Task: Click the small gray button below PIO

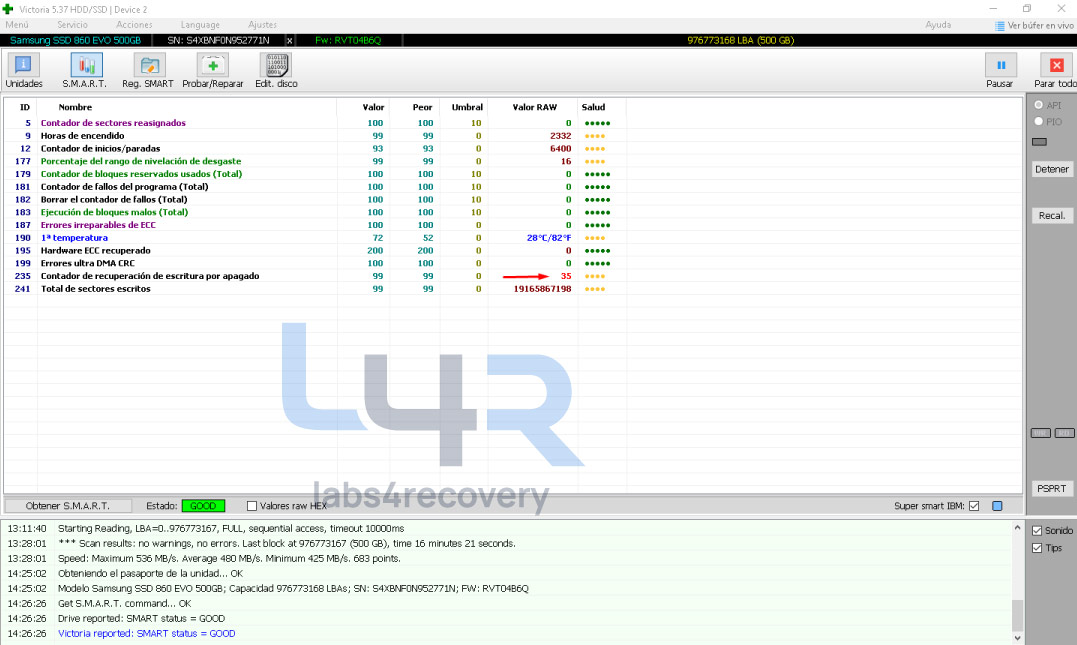Action: pos(1040,142)
